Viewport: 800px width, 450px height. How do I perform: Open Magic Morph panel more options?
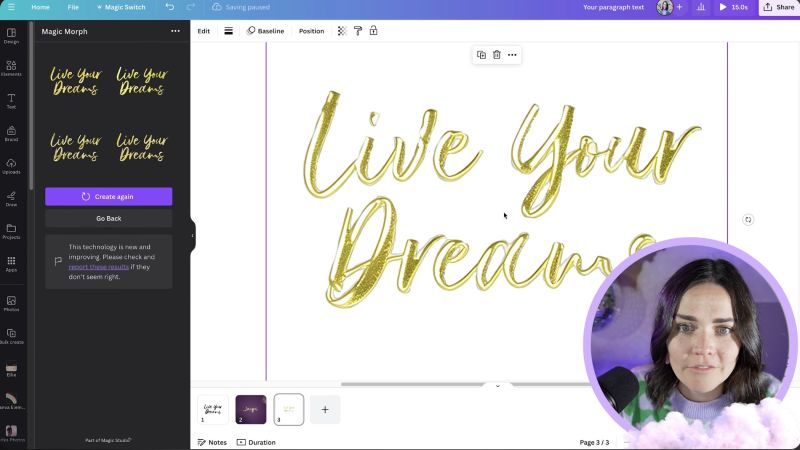[175, 31]
